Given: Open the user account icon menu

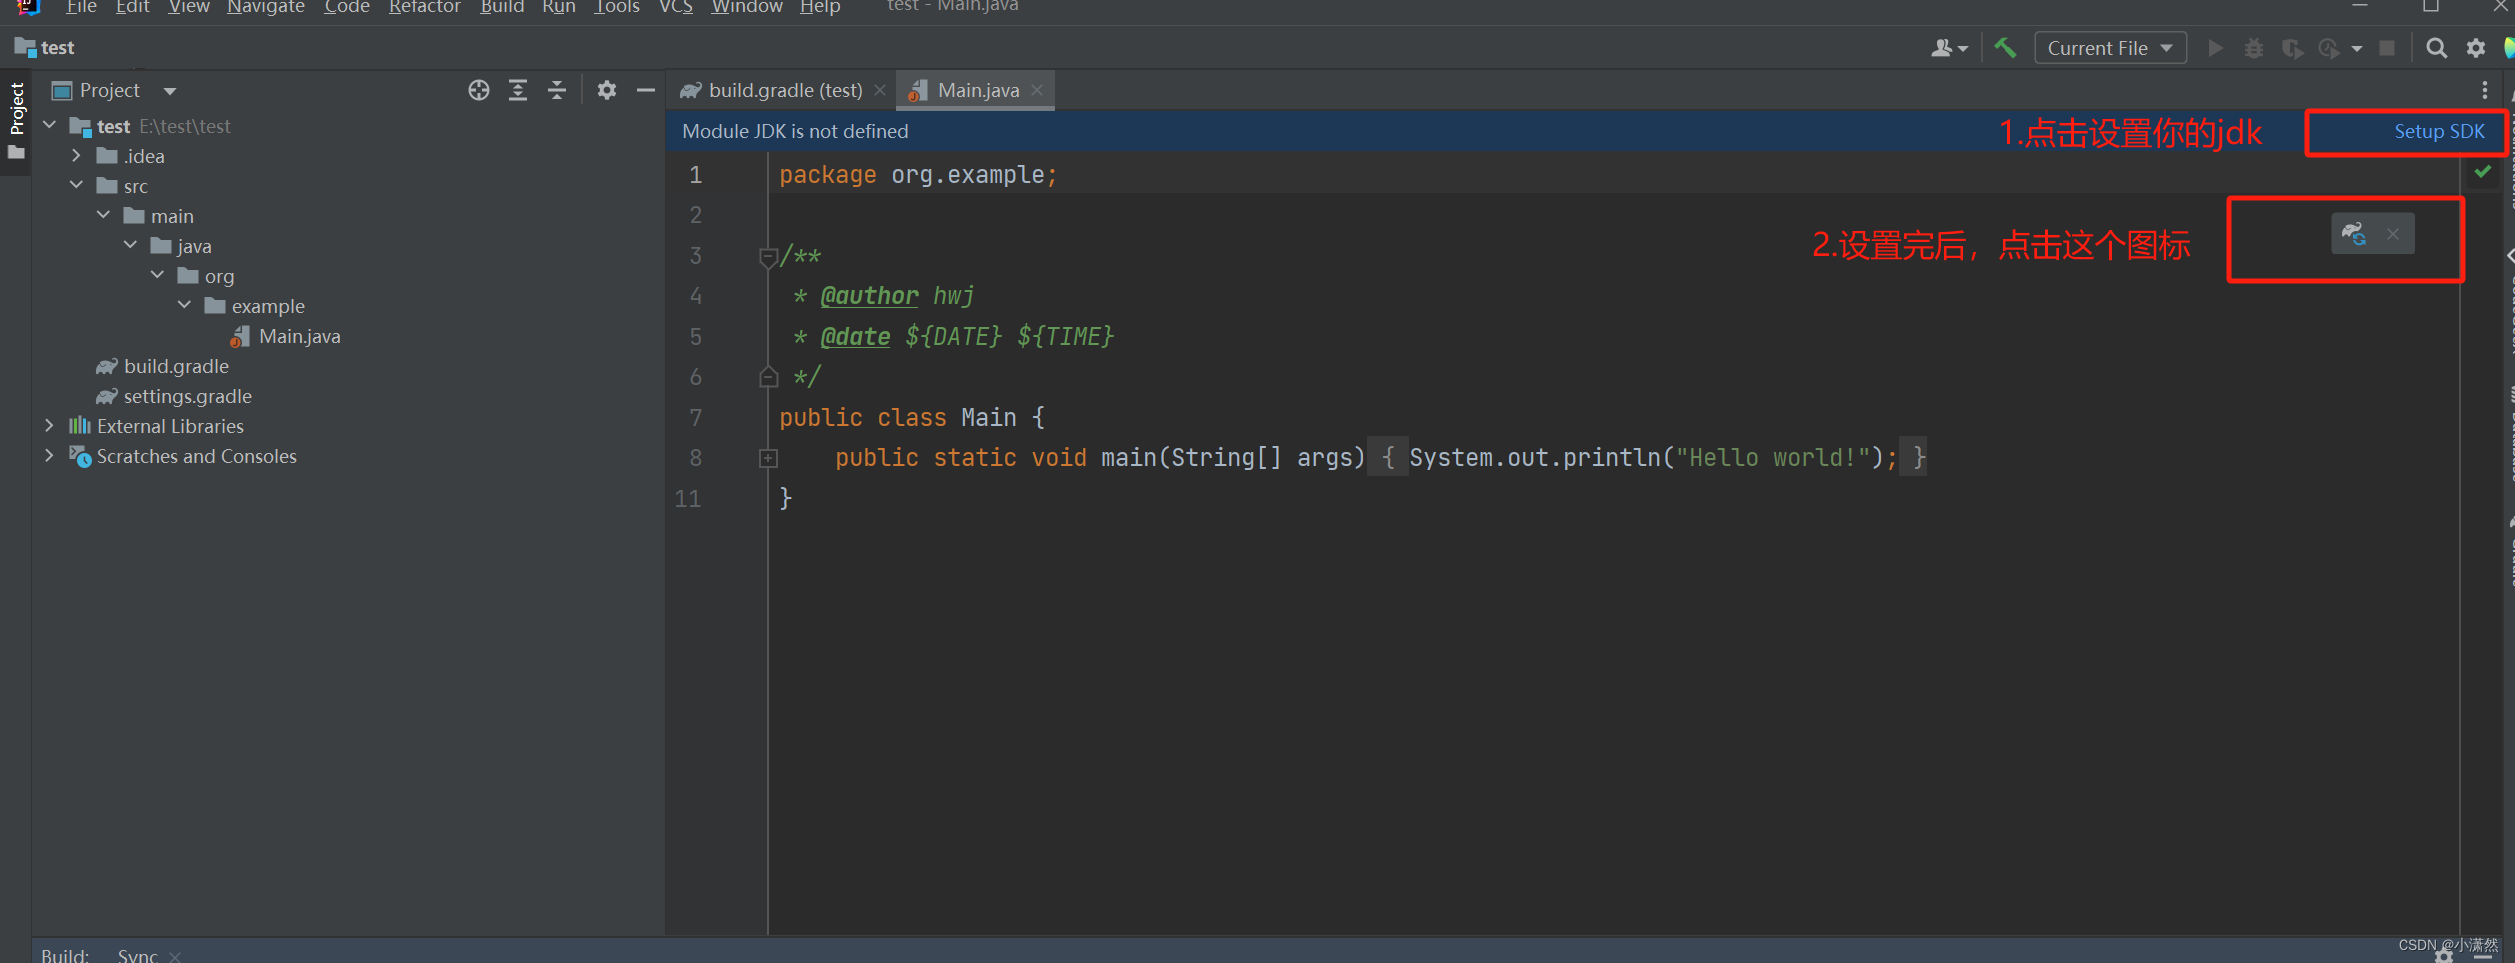Looking at the screenshot, I should (x=1949, y=48).
